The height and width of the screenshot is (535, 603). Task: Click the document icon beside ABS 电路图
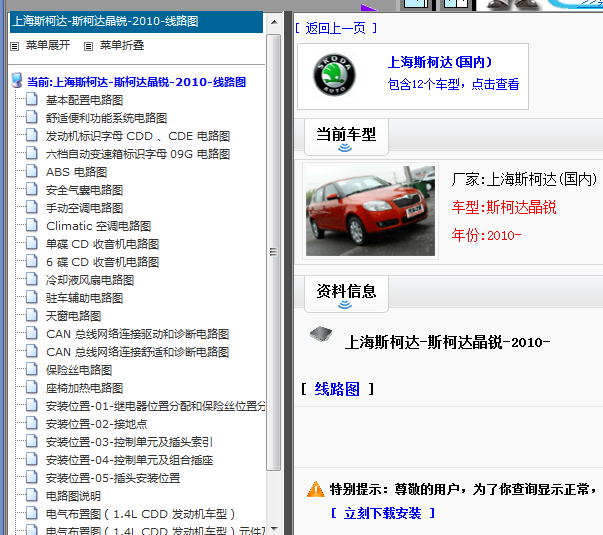32,171
